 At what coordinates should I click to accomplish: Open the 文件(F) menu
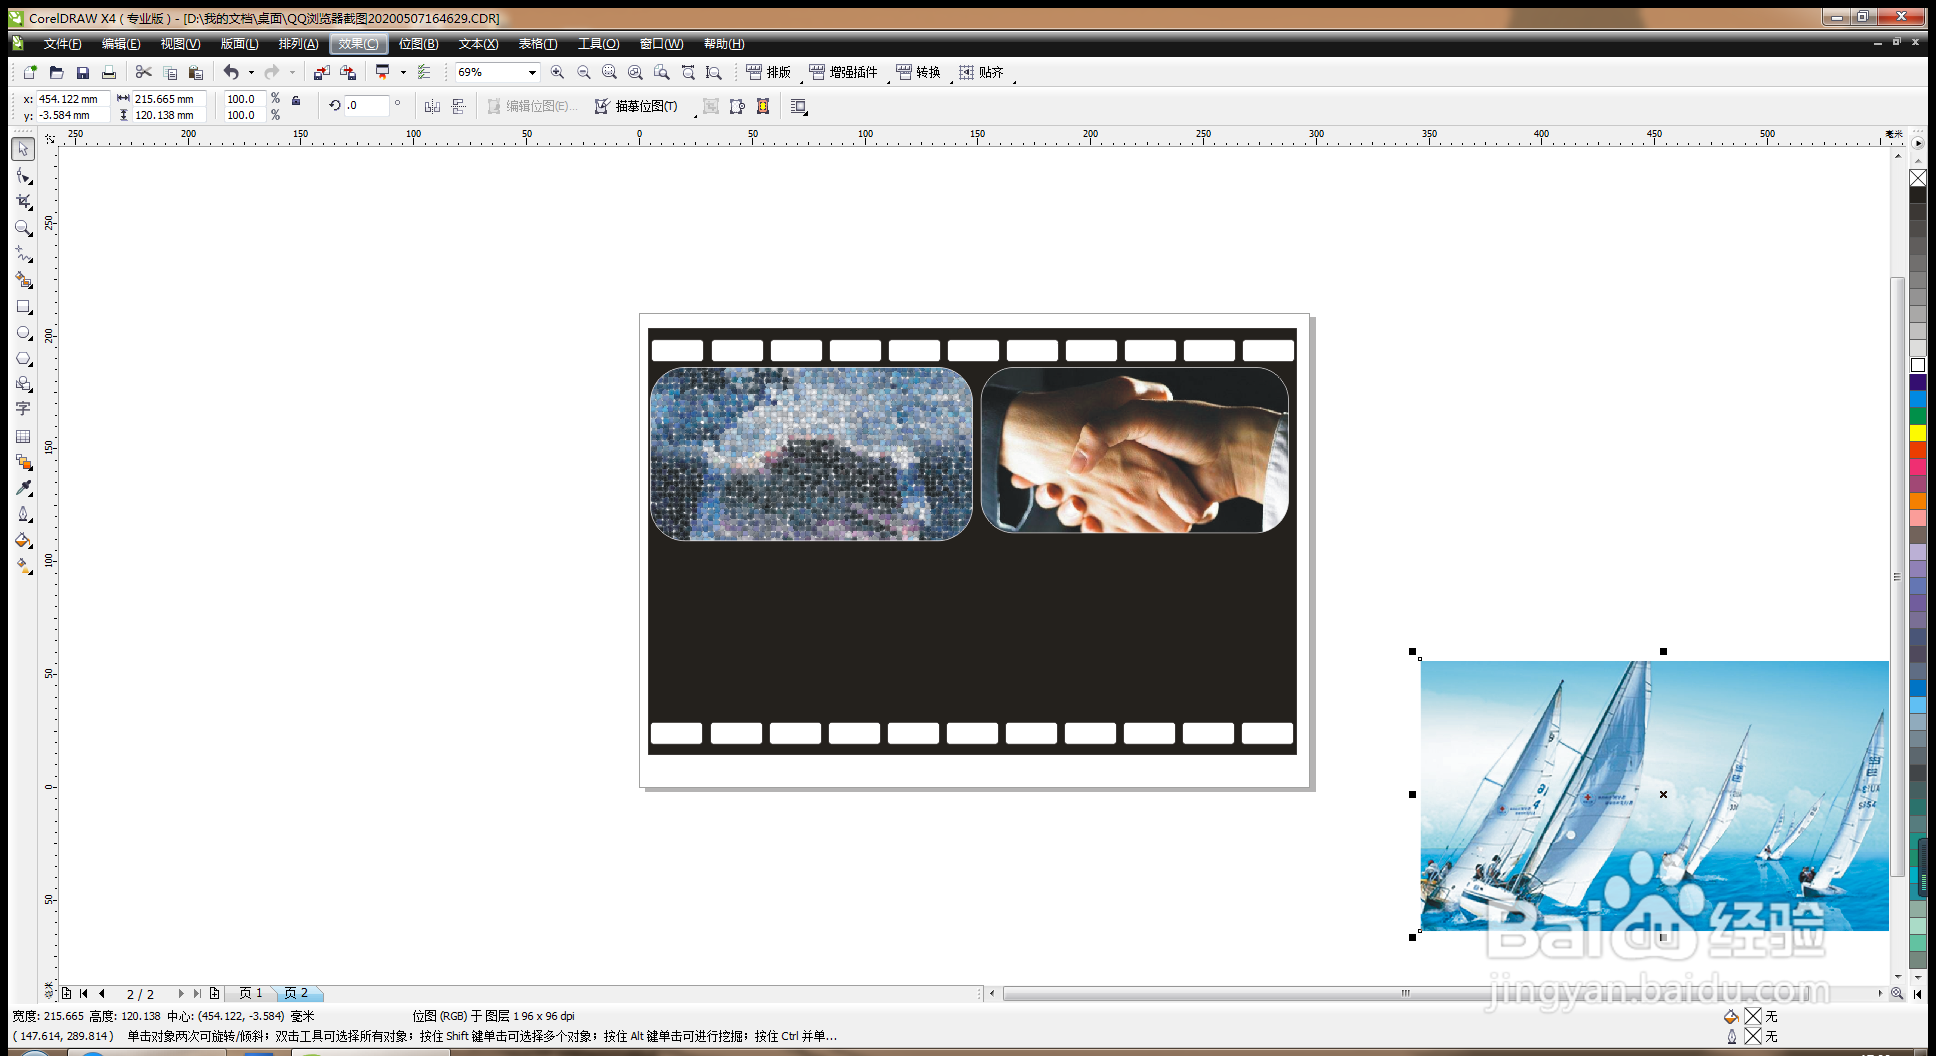pyautogui.click(x=62, y=44)
